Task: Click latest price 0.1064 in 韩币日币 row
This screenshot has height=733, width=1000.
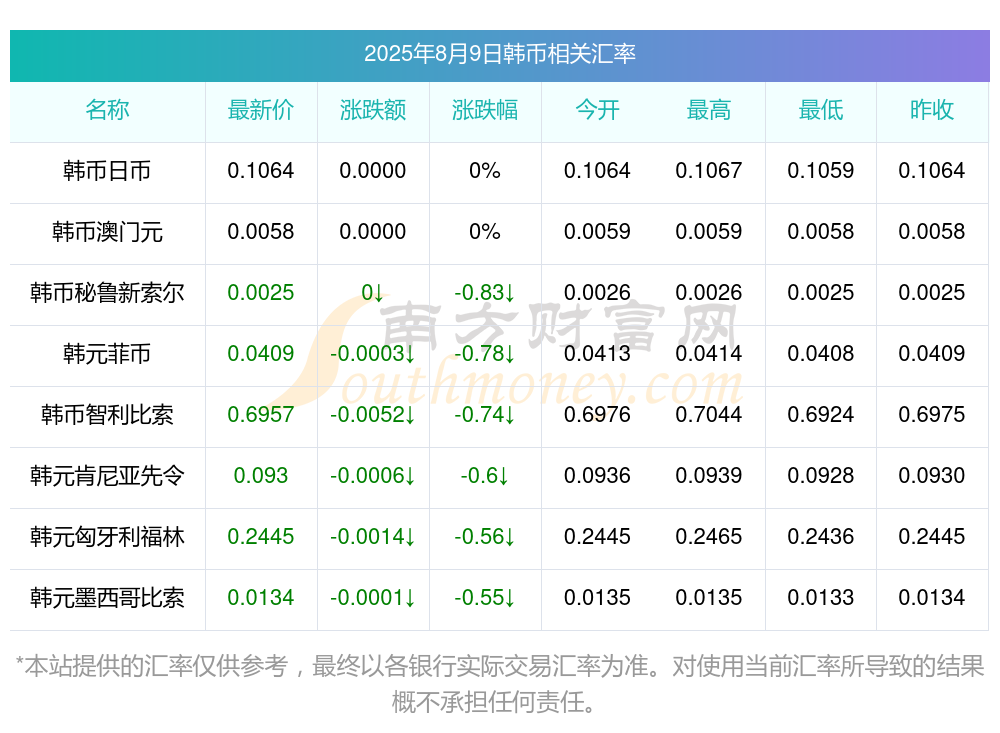Action: pyautogui.click(x=261, y=171)
